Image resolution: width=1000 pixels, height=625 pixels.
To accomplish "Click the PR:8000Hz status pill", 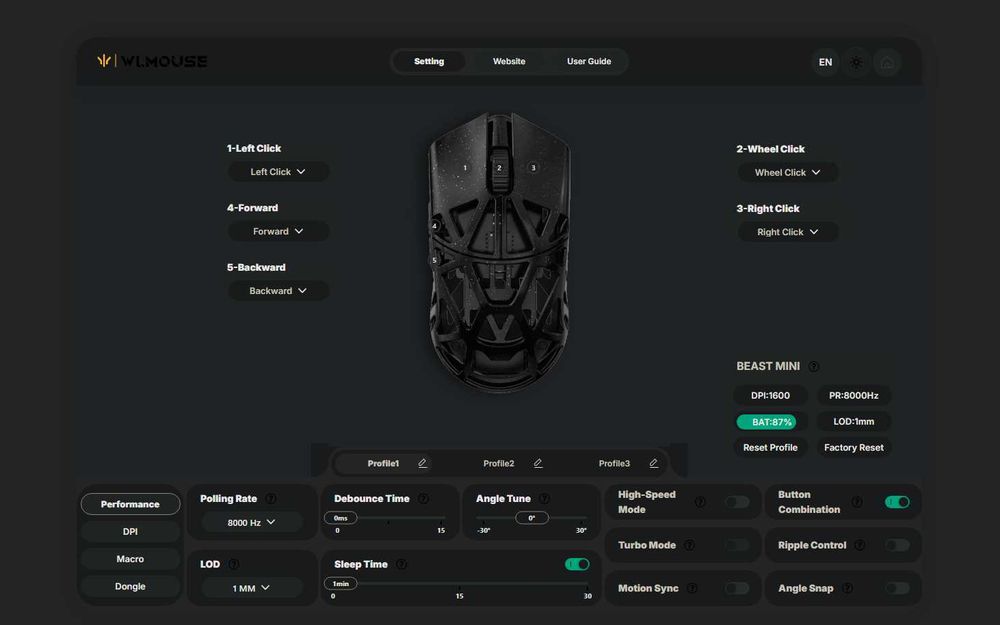I will point(854,395).
